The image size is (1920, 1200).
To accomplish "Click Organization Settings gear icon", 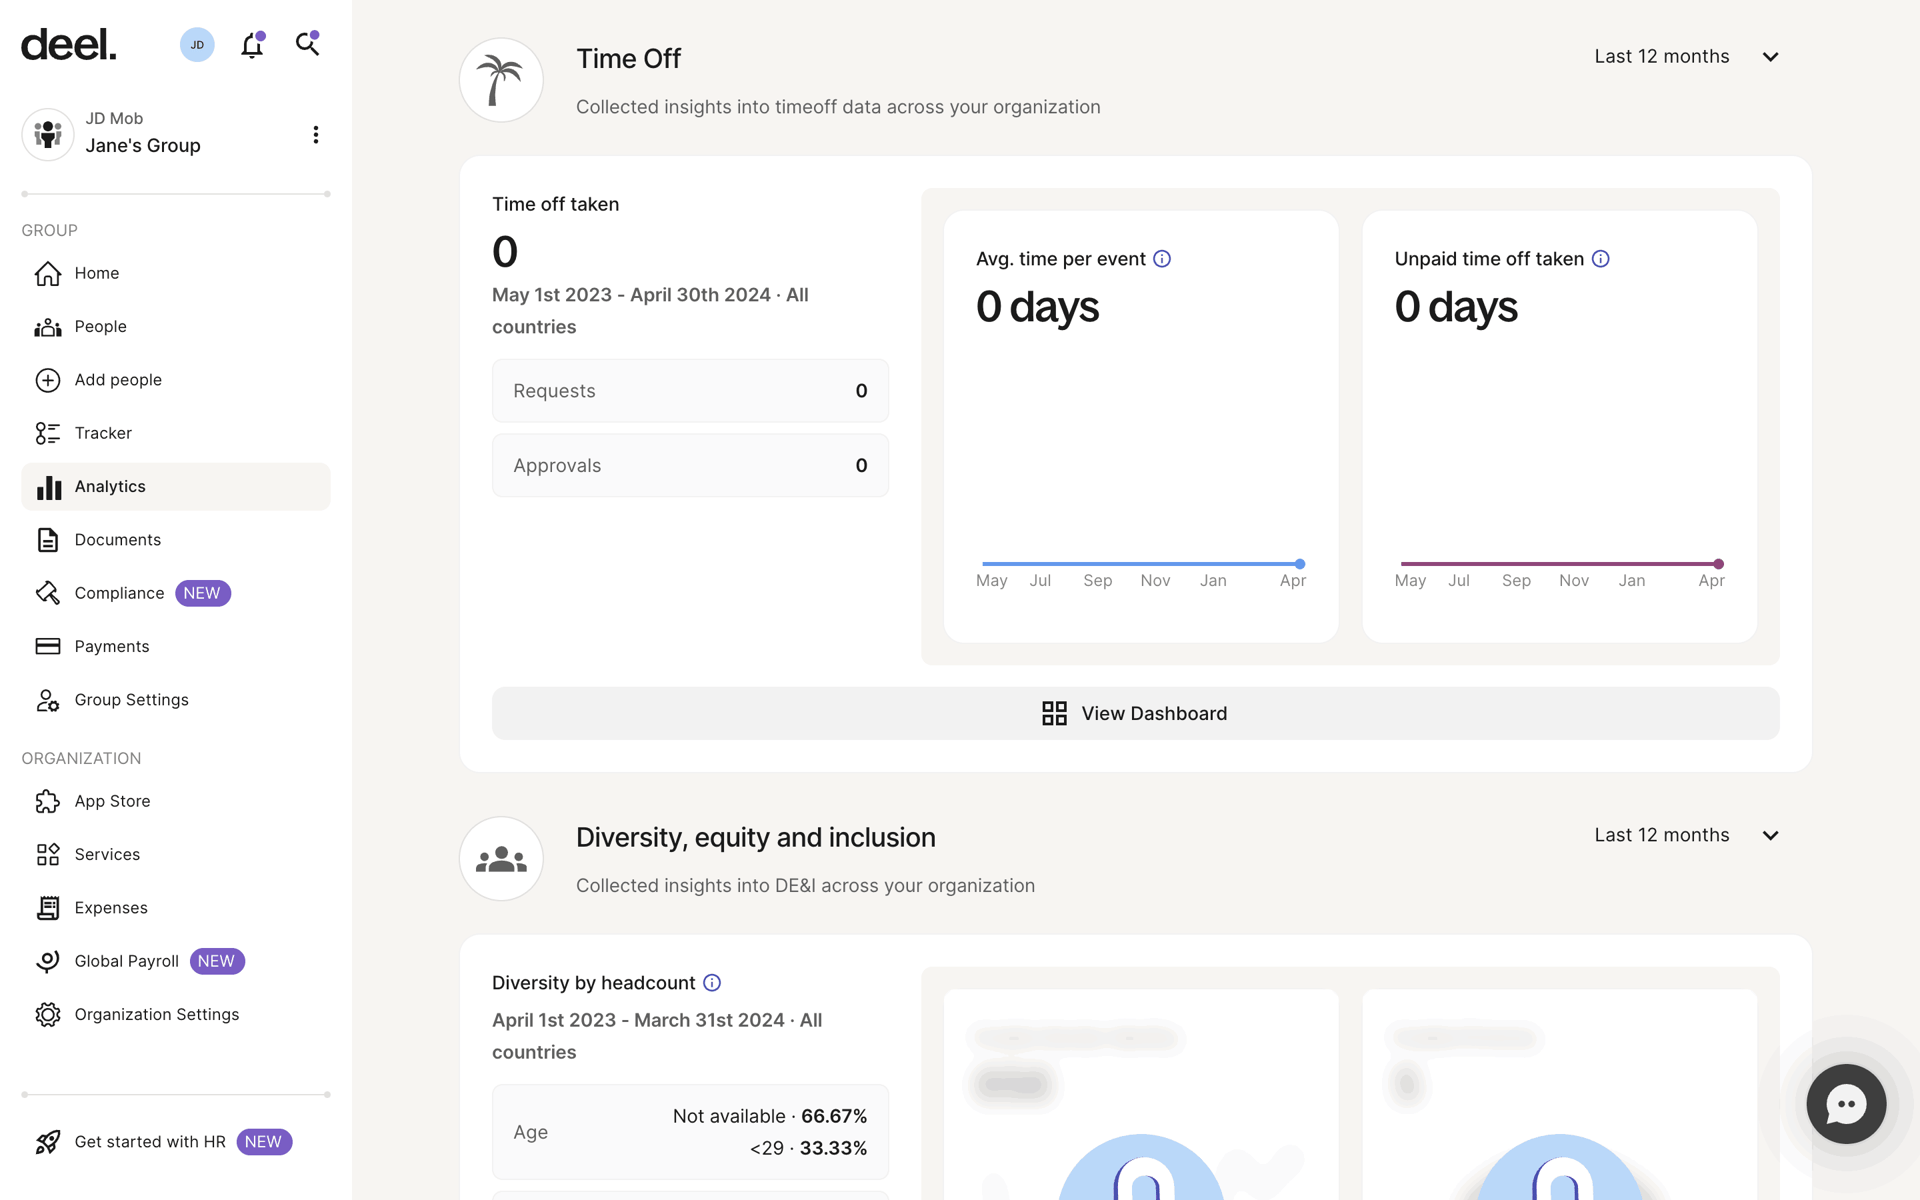I will 48,1014.
